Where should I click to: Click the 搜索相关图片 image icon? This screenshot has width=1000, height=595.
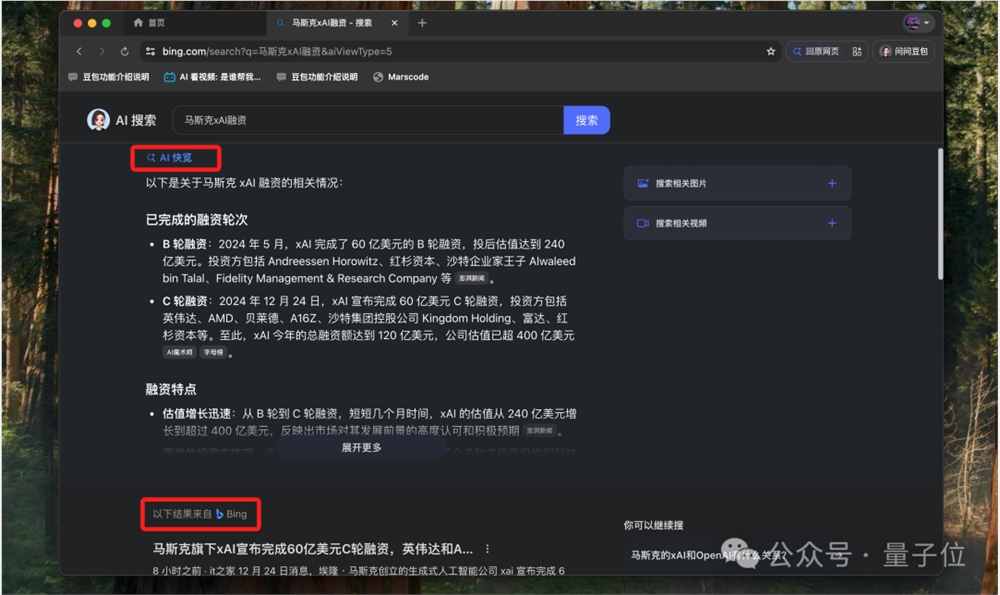[642, 183]
